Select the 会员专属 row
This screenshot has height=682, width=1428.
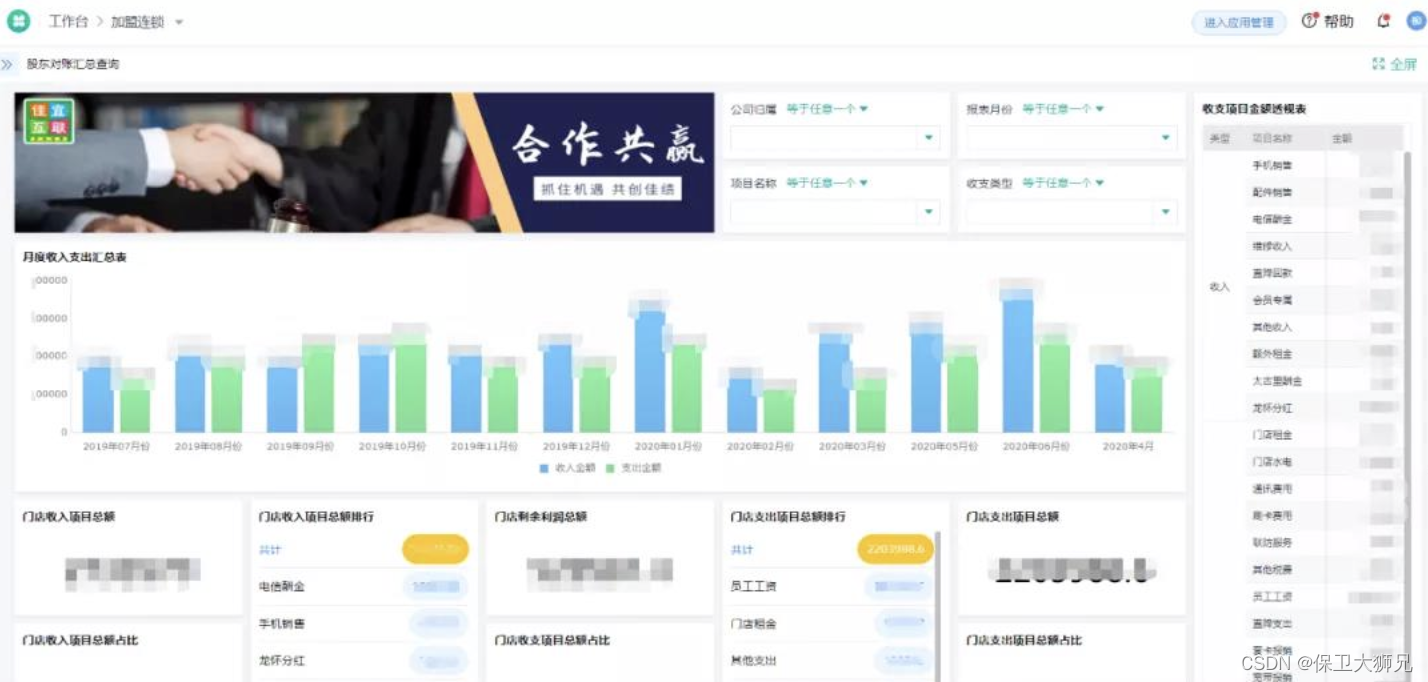click(1326, 300)
